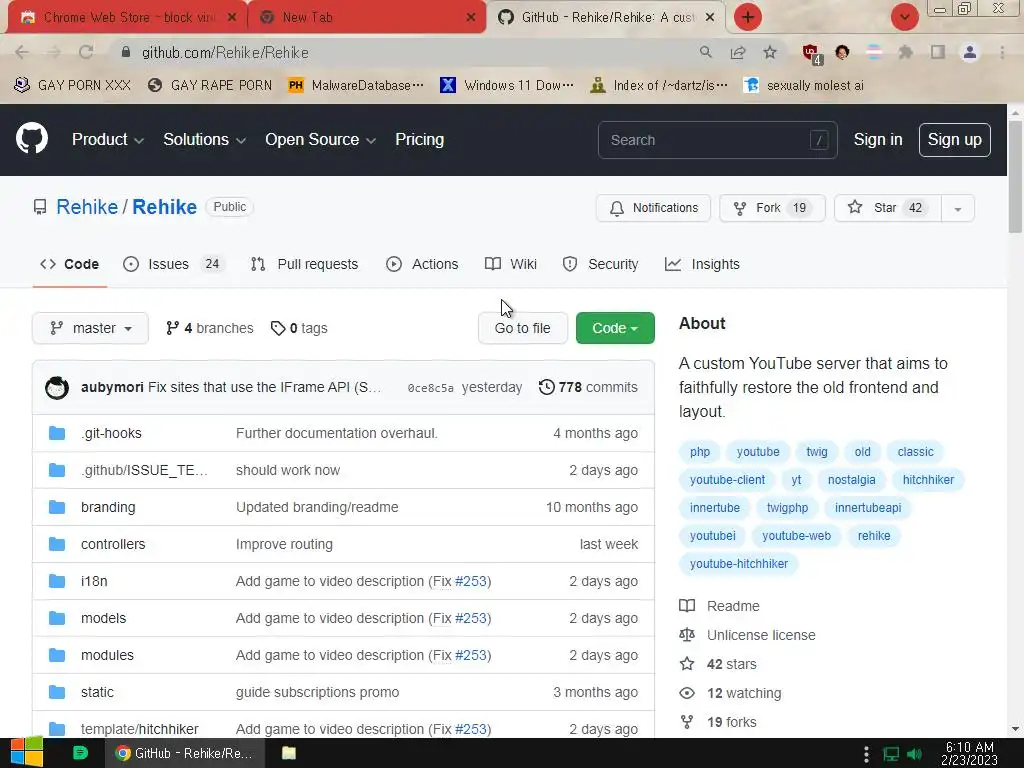The width and height of the screenshot is (1024, 768).
Task: Toggle the browser side panel icon
Action: (938, 52)
